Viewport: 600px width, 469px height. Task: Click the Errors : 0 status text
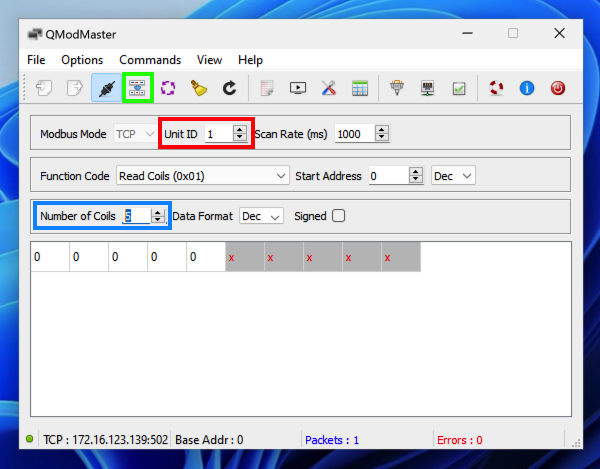pyautogui.click(x=460, y=440)
